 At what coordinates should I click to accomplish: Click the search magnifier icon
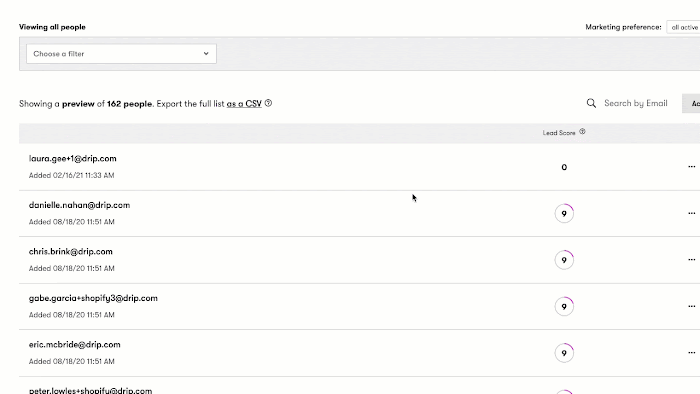click(x=591, y=103)
